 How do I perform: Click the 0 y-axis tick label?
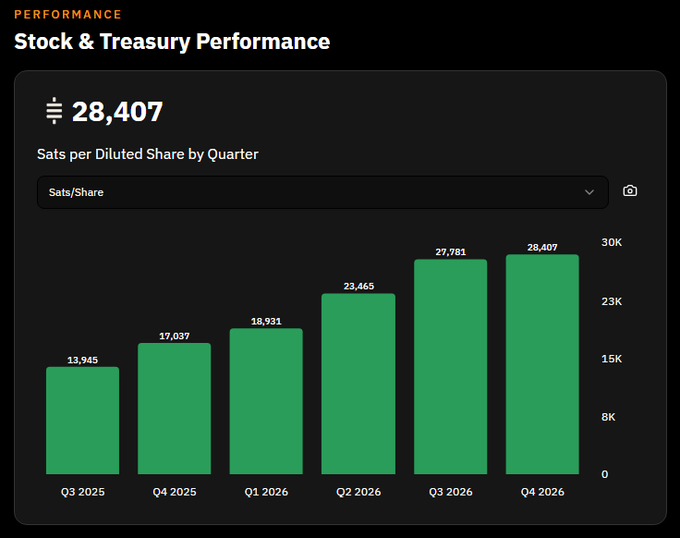pyautogui.click(x=605, y=474)
